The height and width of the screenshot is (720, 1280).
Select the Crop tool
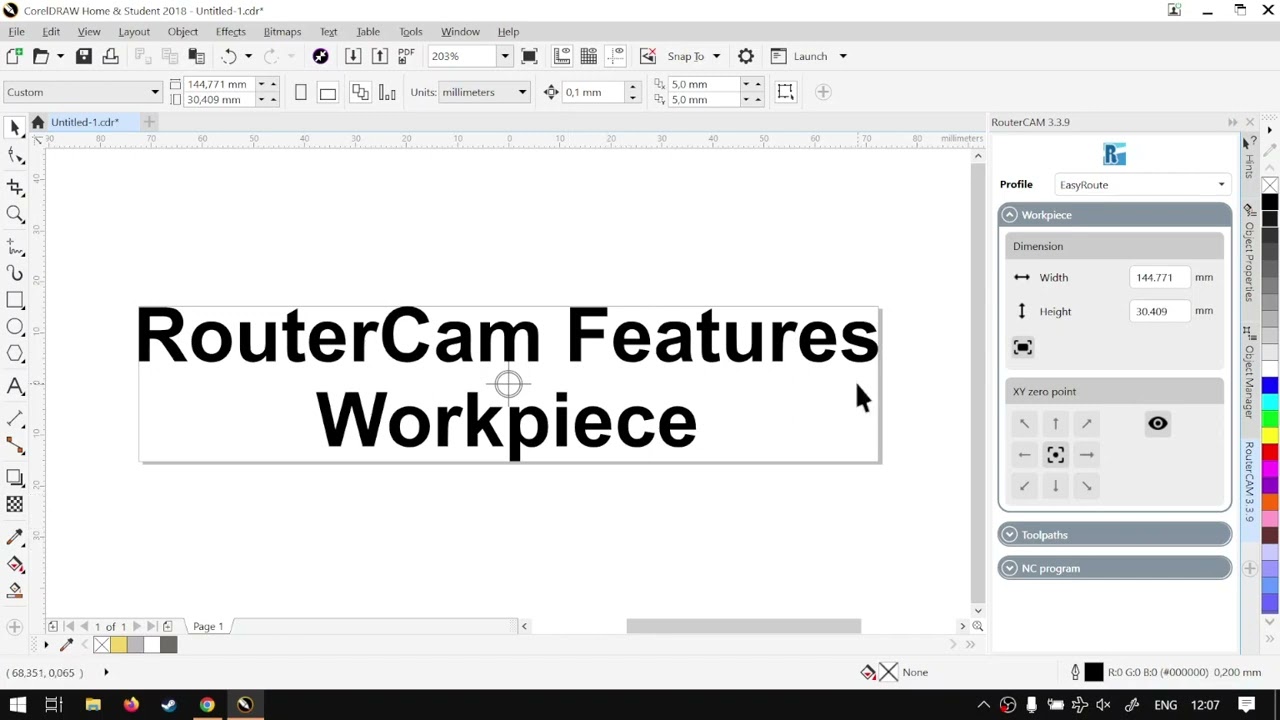15,186
